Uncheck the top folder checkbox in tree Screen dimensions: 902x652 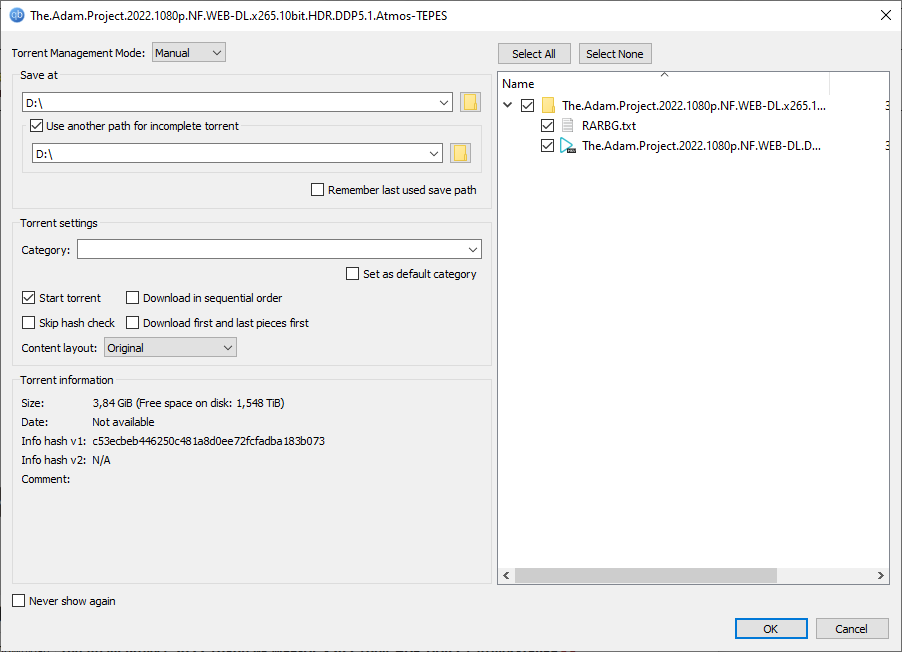pos(527,105)
